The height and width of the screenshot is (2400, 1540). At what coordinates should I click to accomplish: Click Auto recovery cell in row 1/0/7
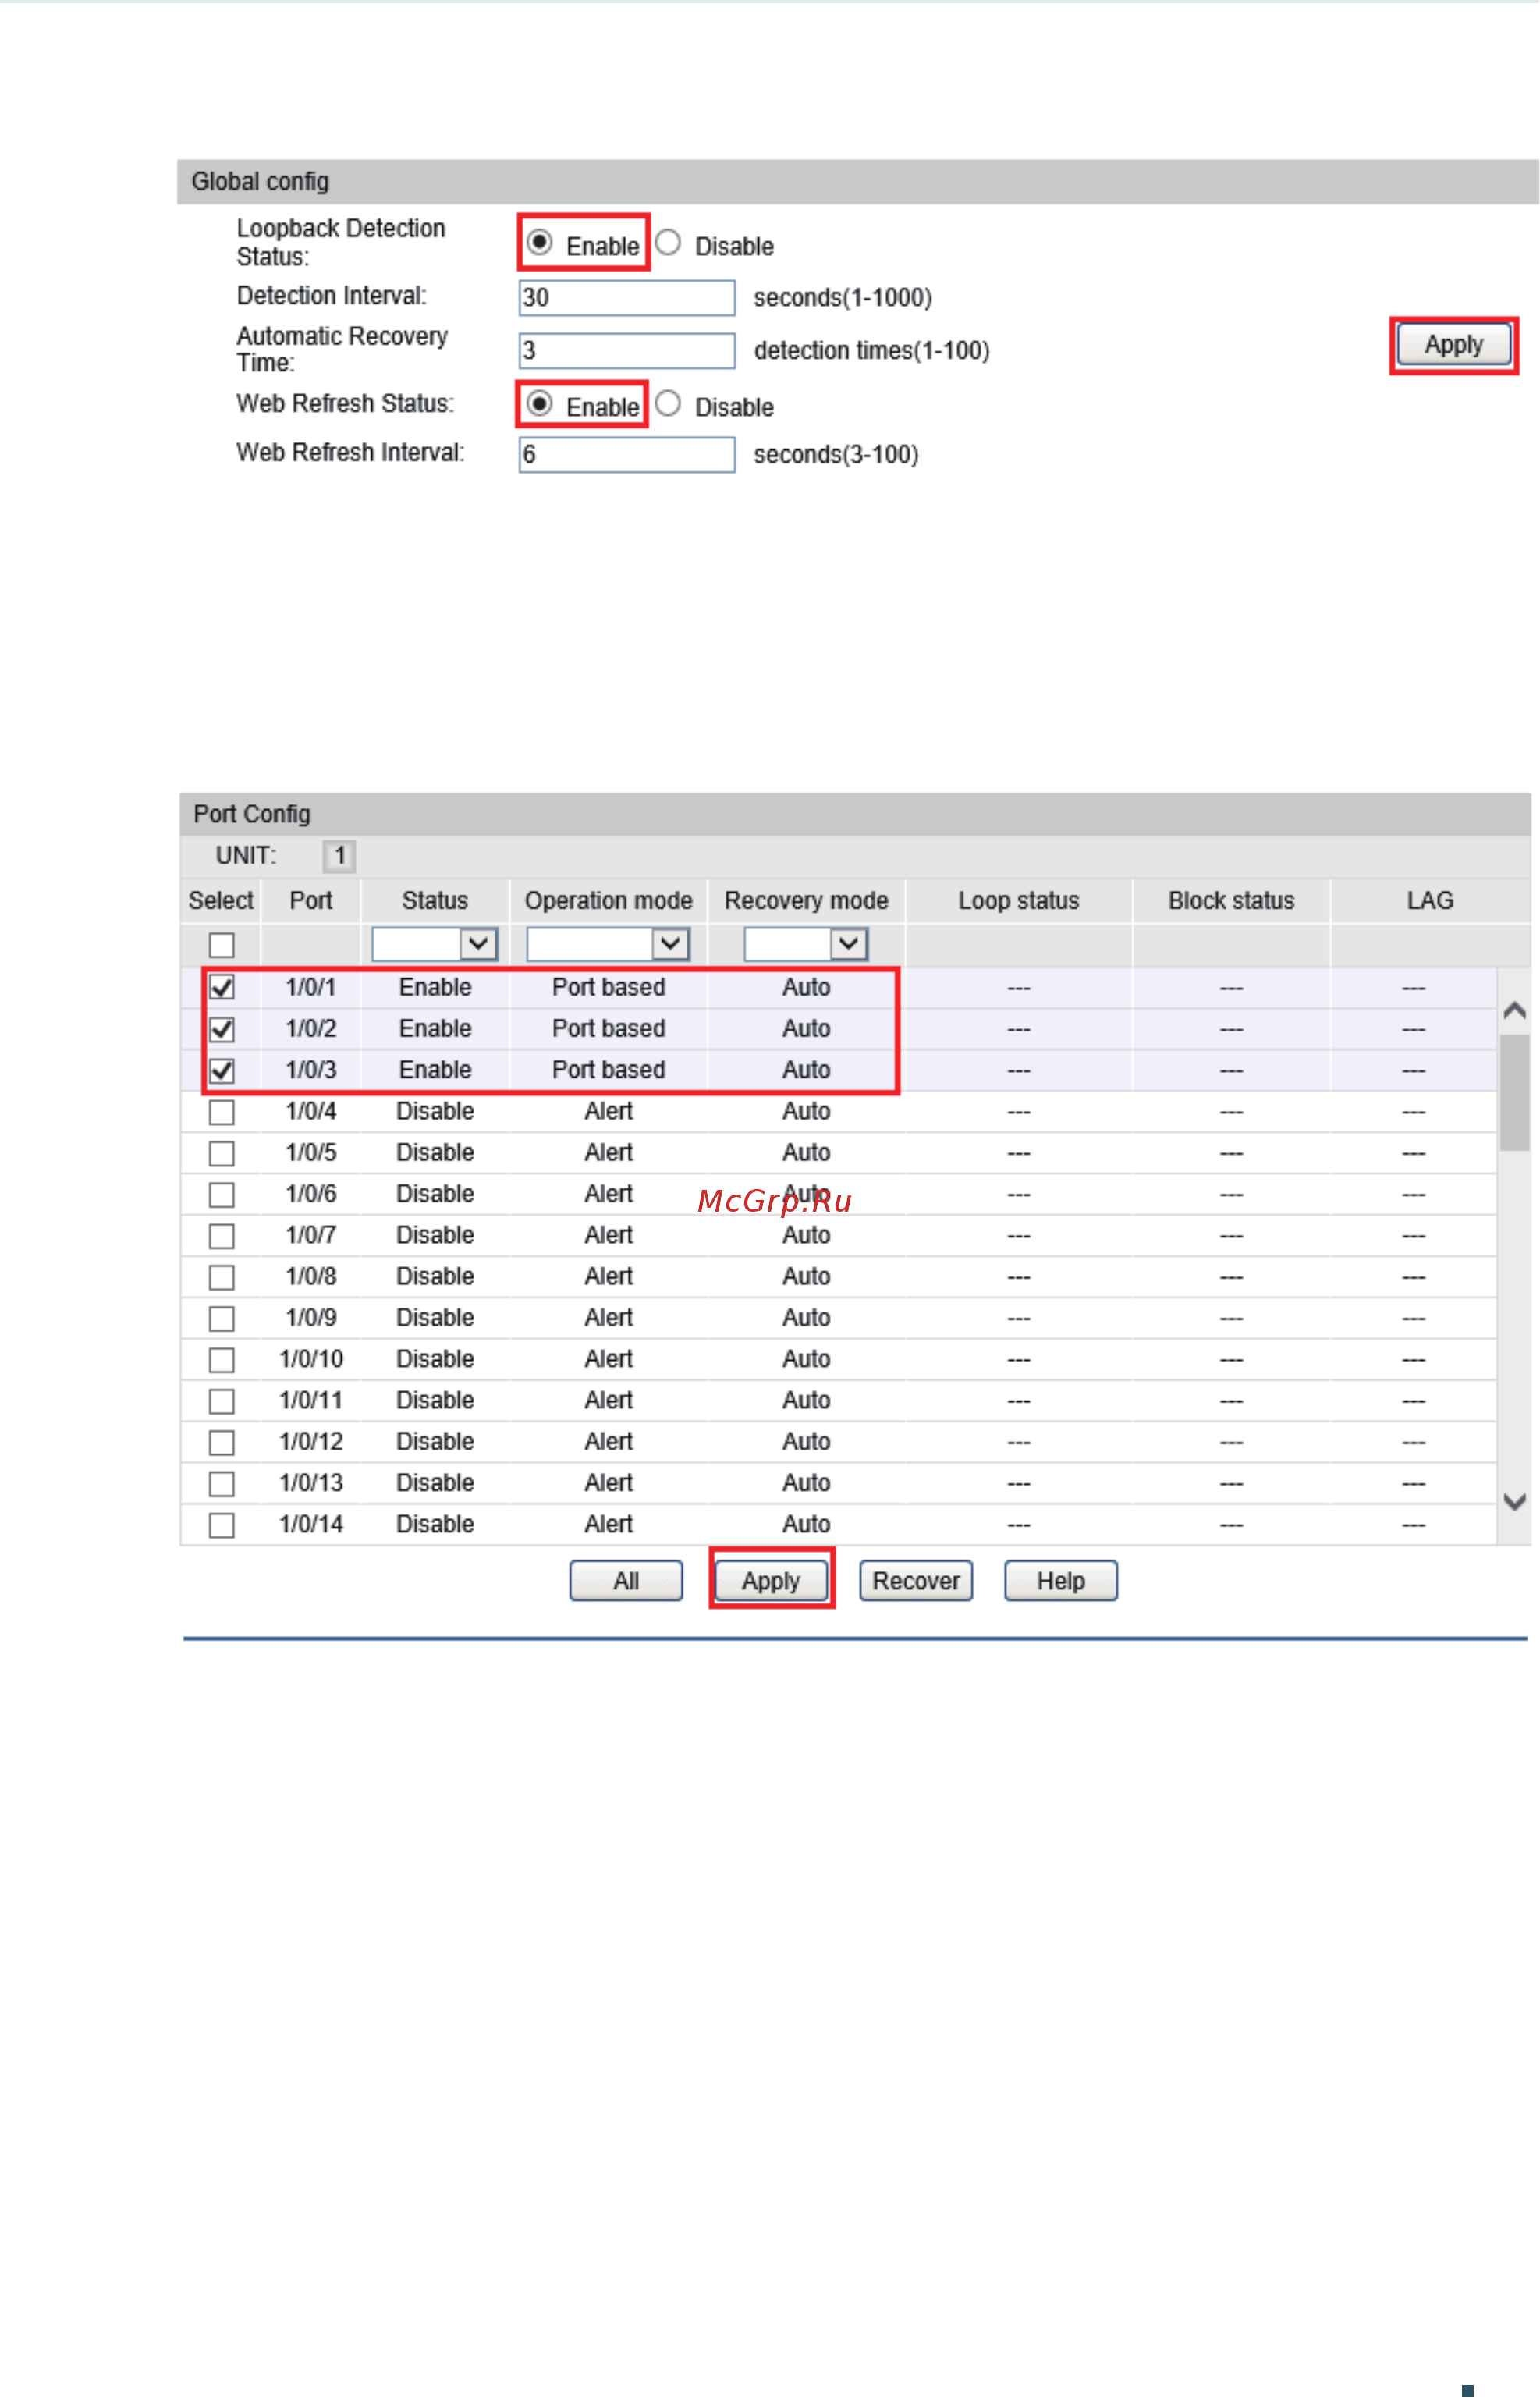[x=806, y=1236]
